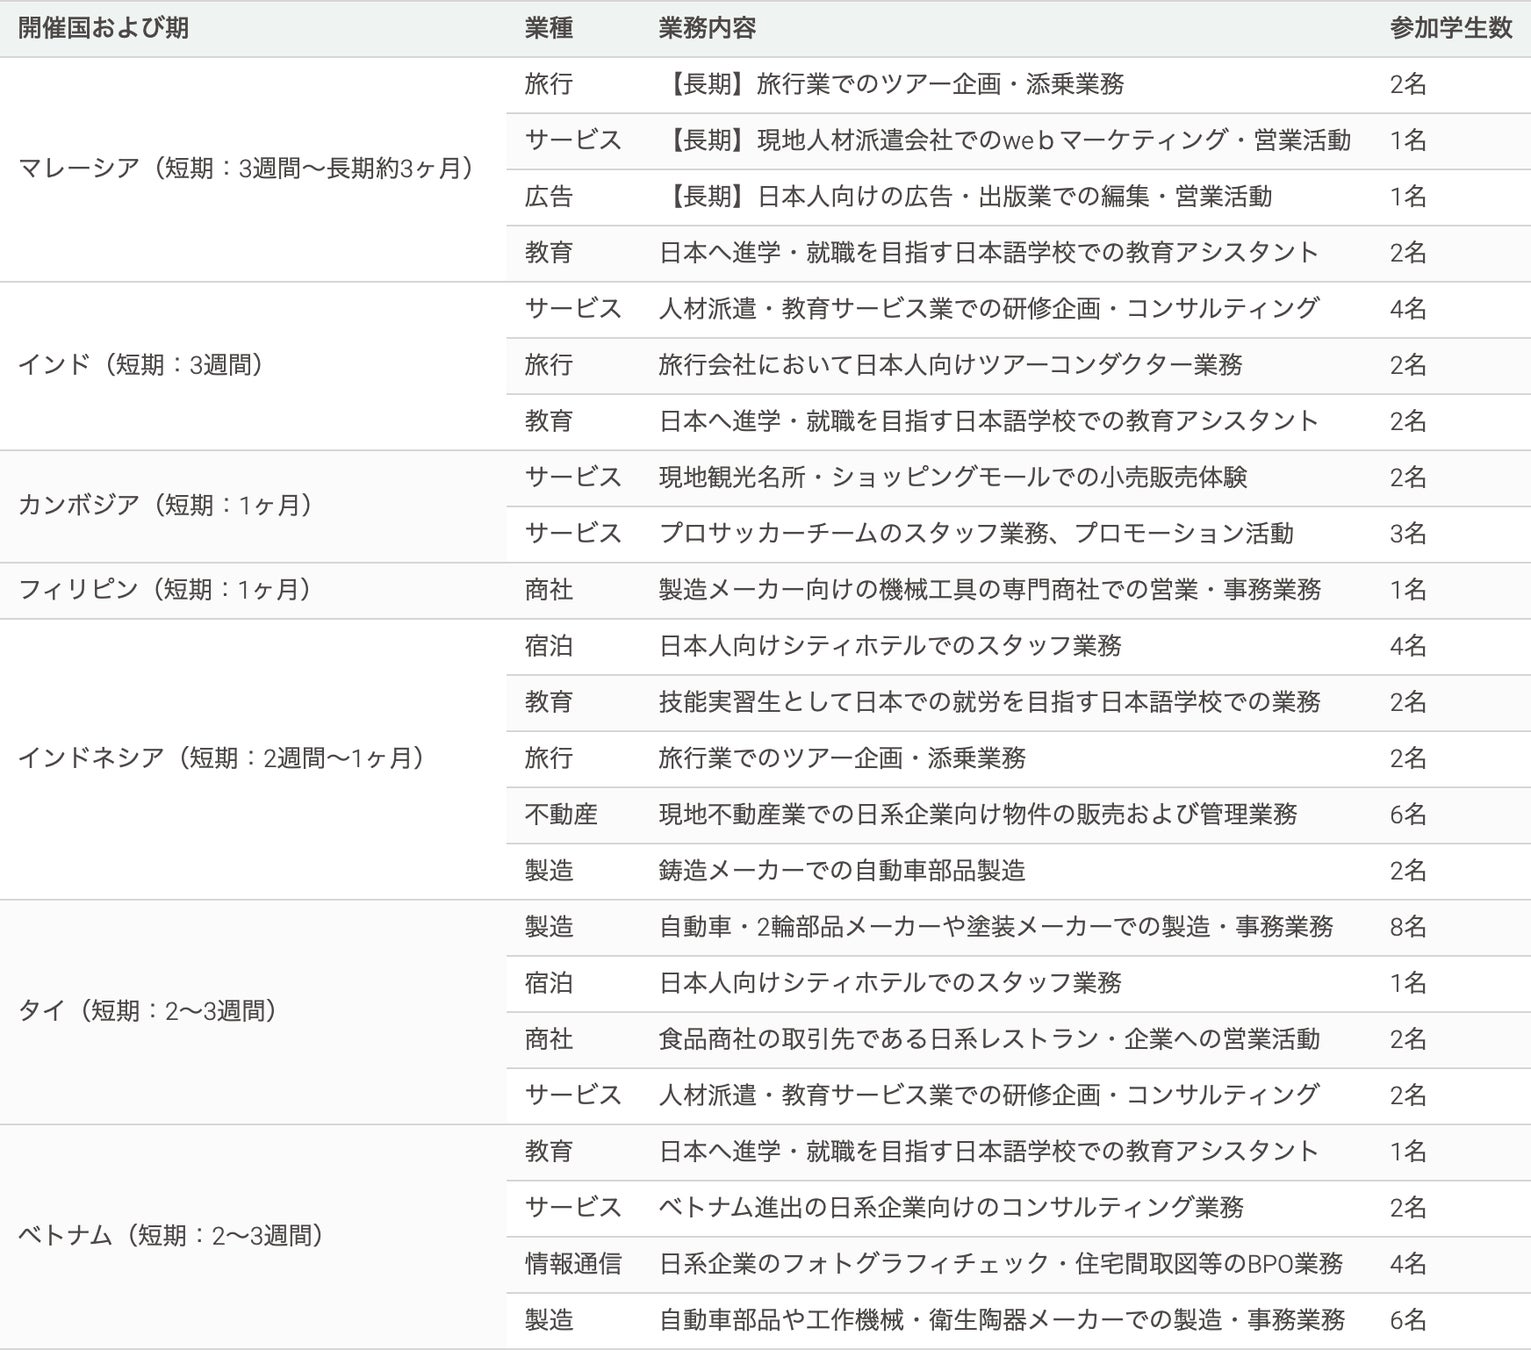Click the 現地観光名所・ショッピングモールでの小売販売体験 text
The image size is (1531, 1350).
pyautogui.click(x=953, y=477)
